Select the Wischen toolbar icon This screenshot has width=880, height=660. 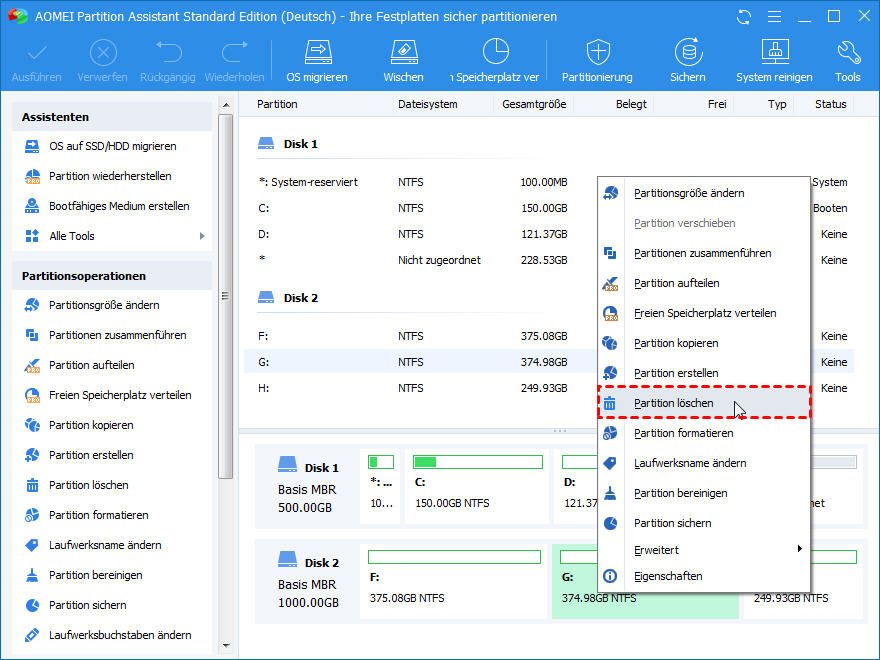coord(403,60)
